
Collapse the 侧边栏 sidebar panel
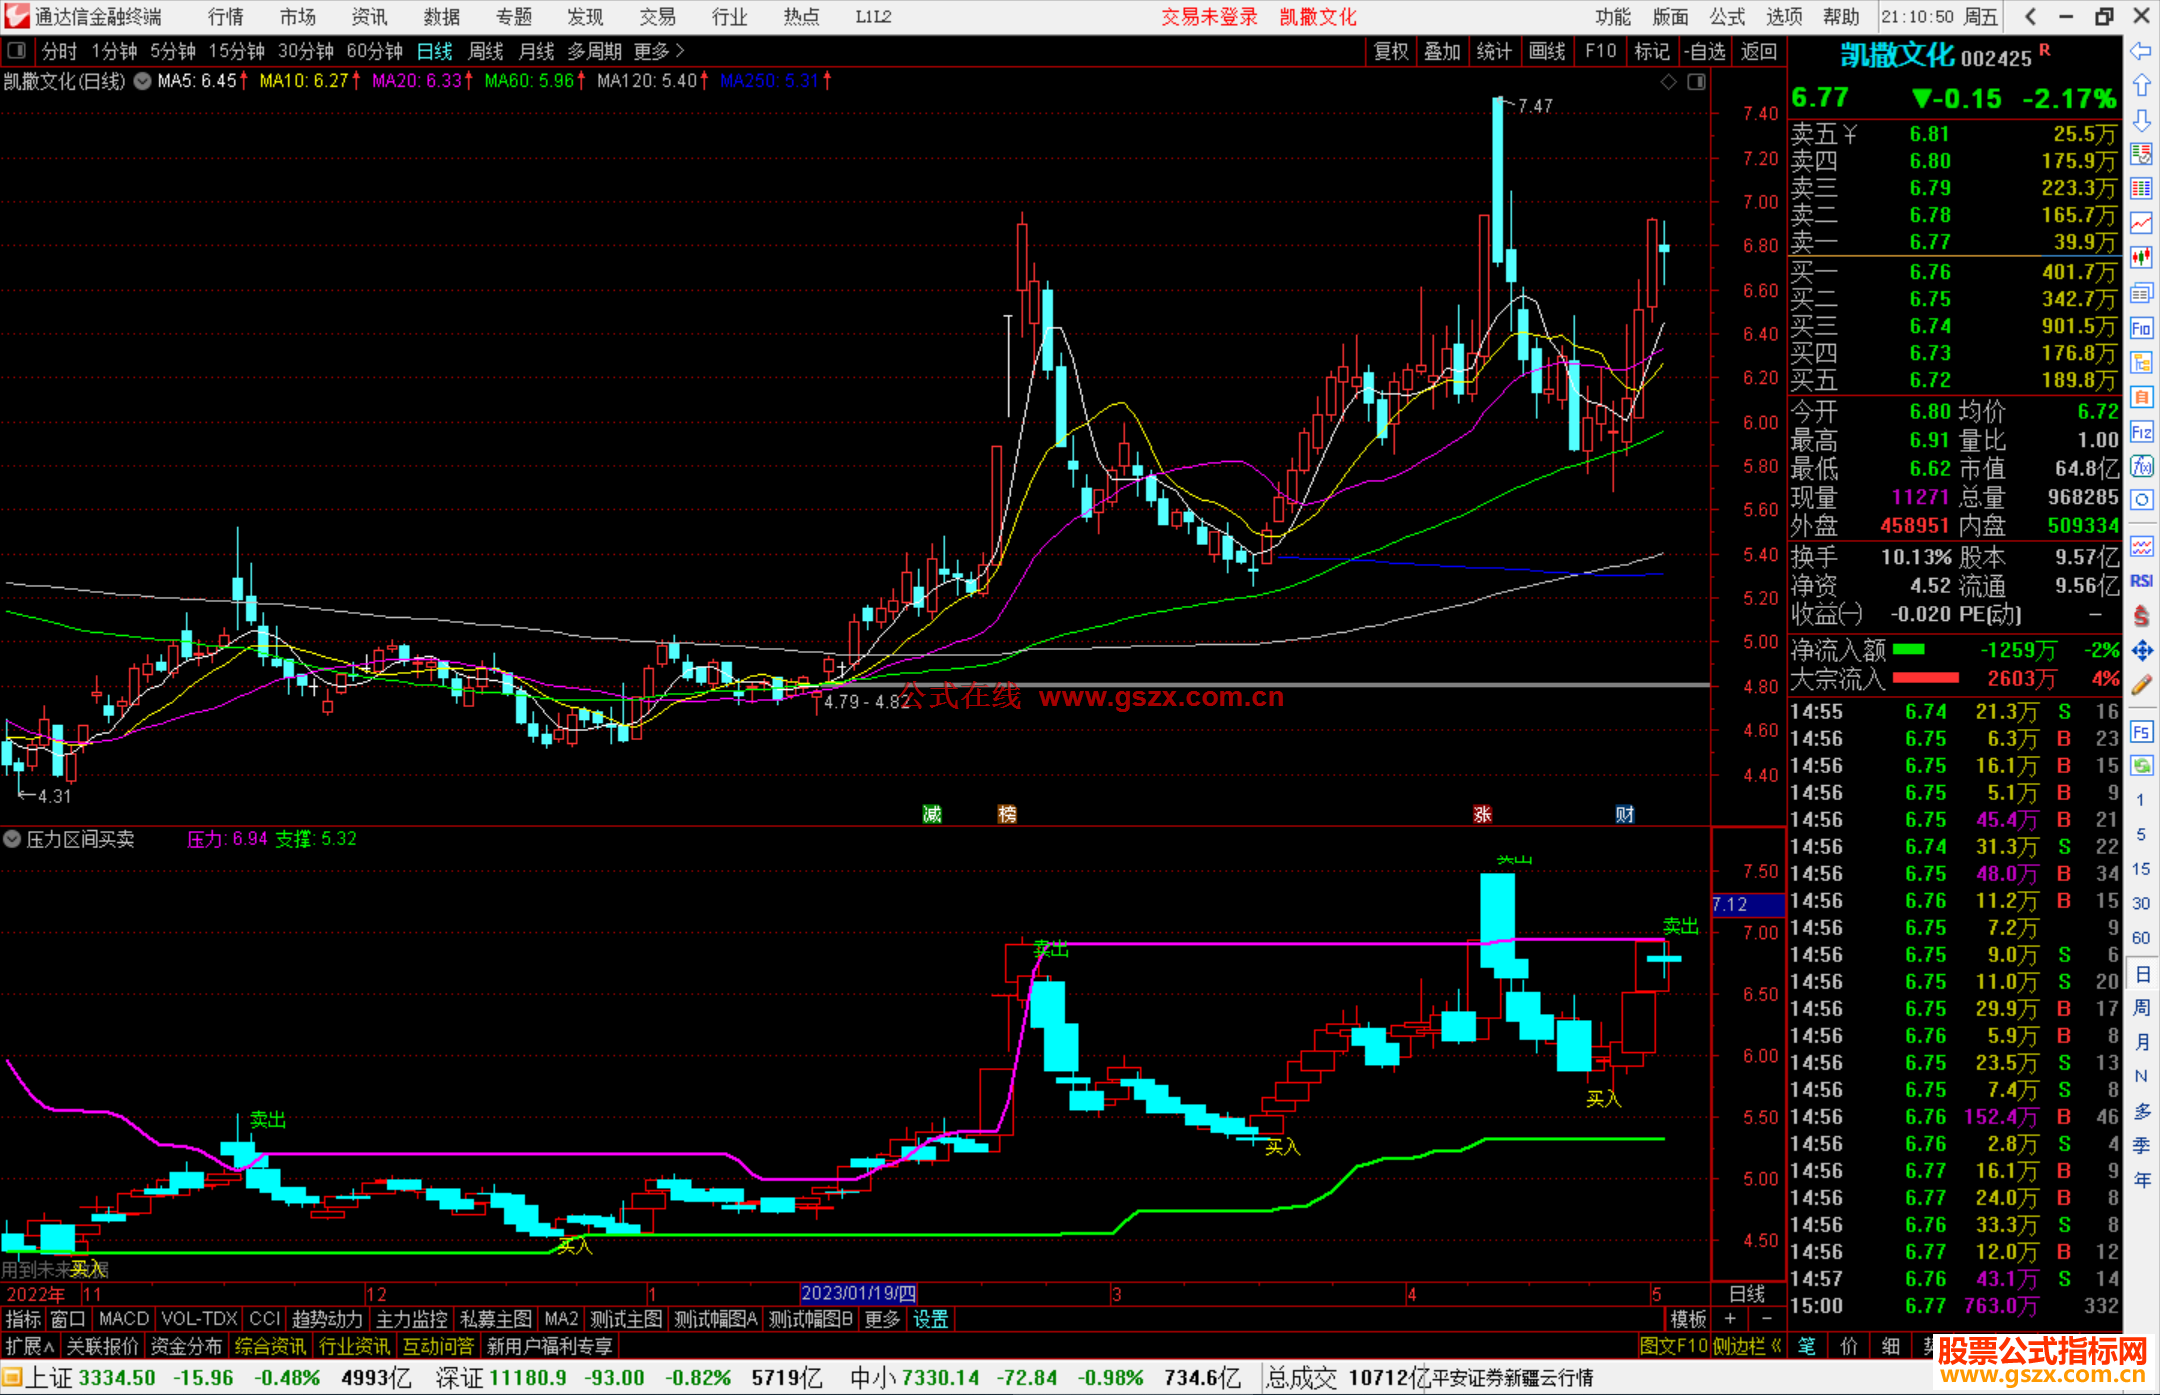(x=1747, y=1346)
